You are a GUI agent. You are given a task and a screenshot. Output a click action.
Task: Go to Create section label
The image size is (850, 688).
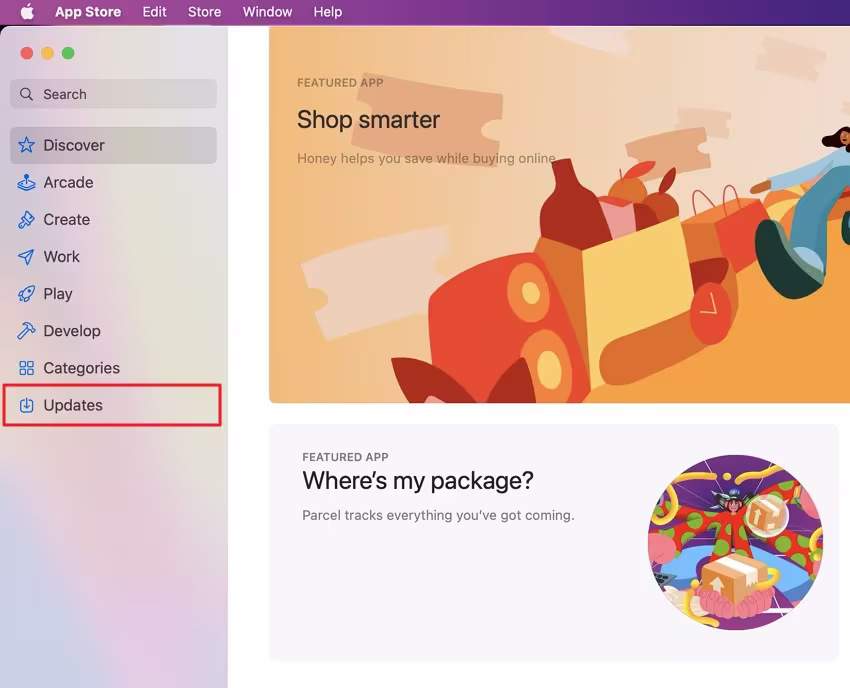pos(67,220)
